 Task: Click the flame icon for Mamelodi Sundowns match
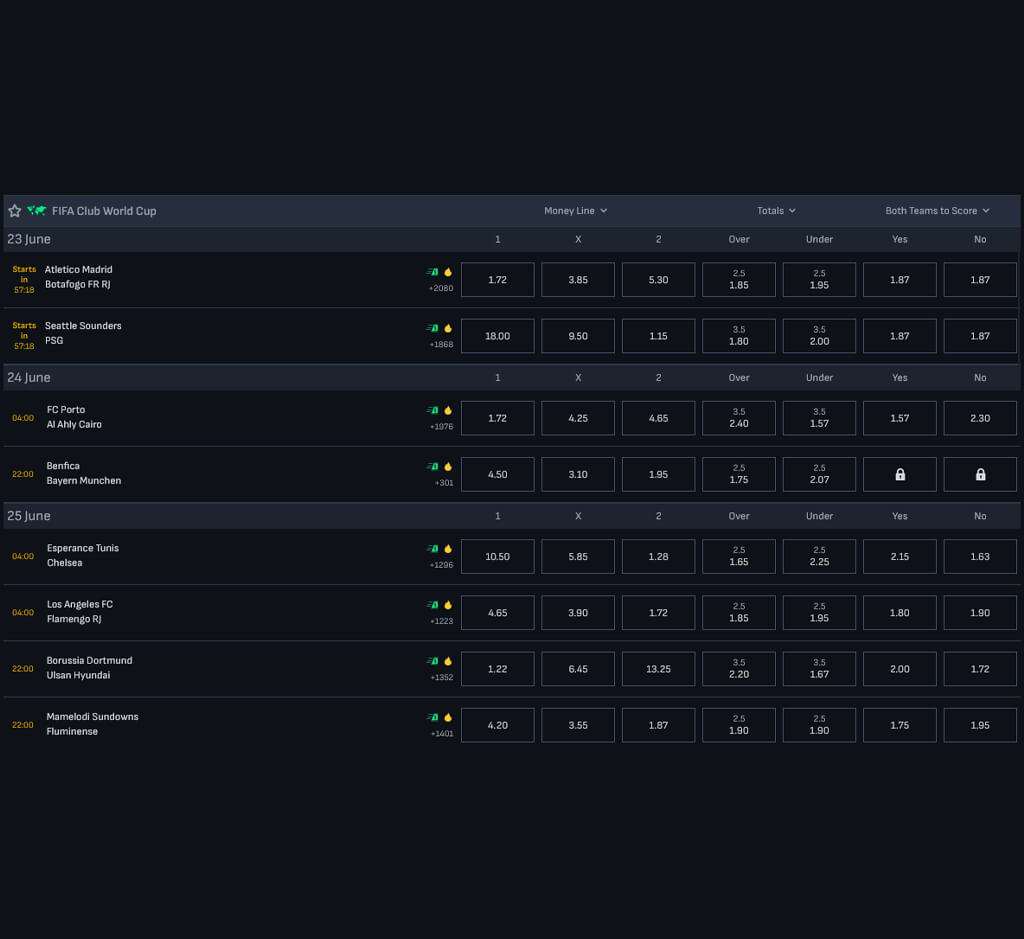coord(448,717)
